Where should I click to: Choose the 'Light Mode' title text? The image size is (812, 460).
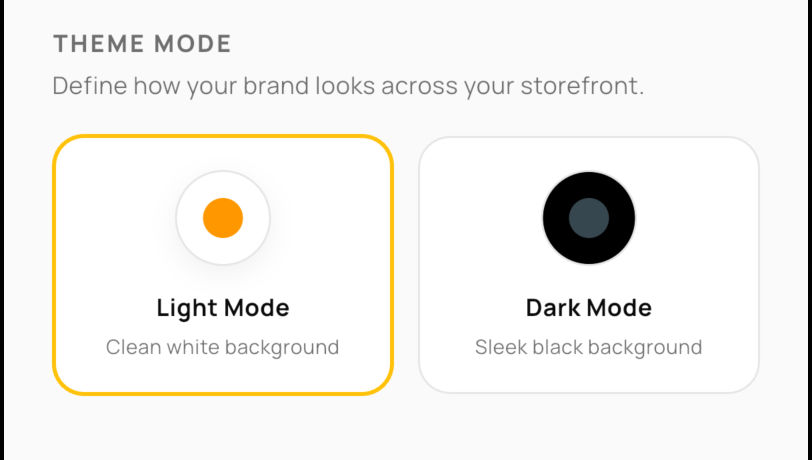coord(223,308)
